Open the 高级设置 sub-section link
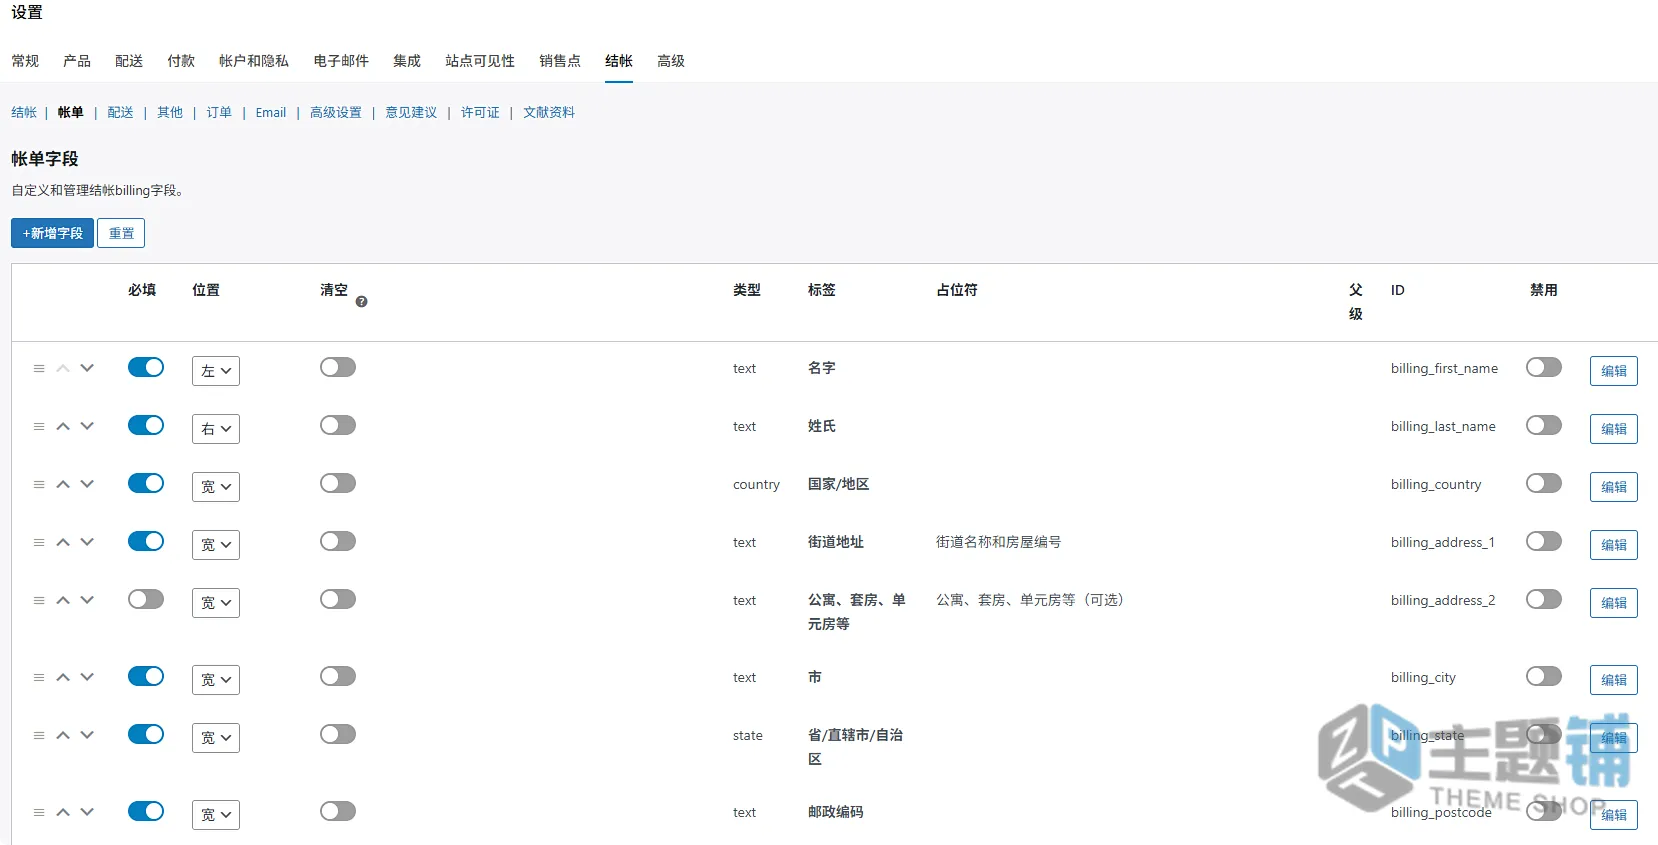This screenshot has width=1658, height=845. tap(336, 113)
